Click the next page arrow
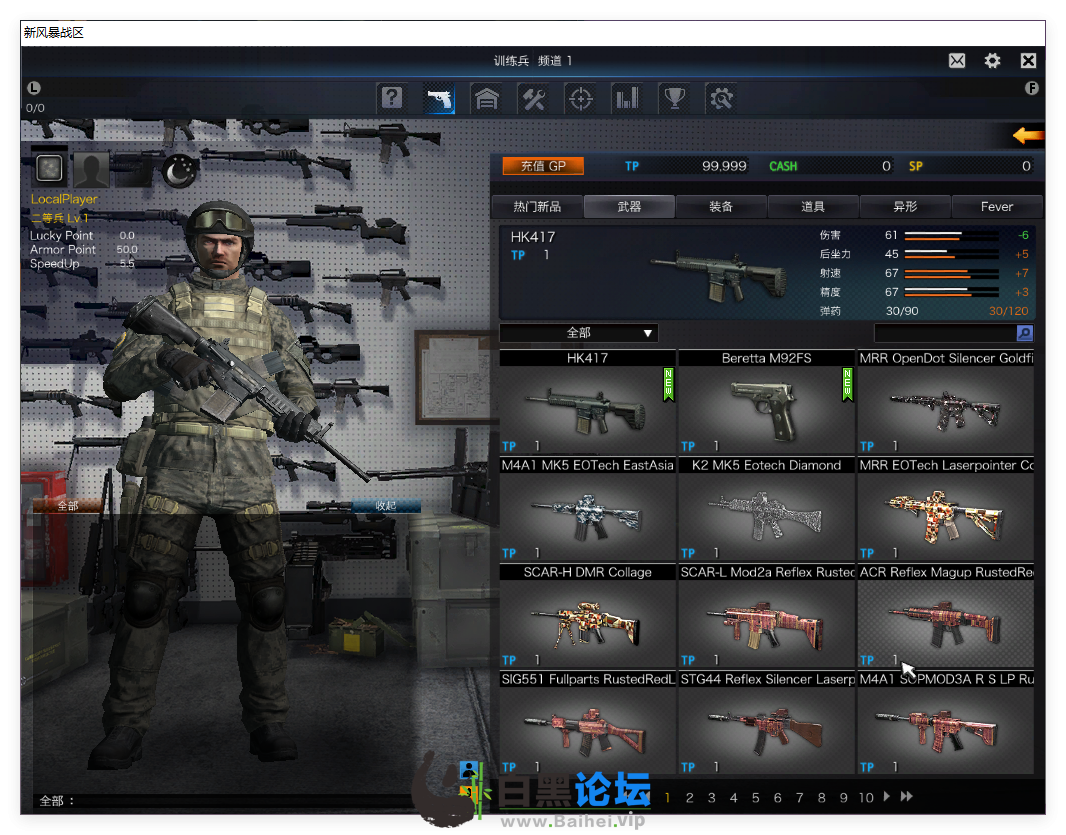Image resolution: width=1066 pixels, height=835 pixels. [887, 796]
